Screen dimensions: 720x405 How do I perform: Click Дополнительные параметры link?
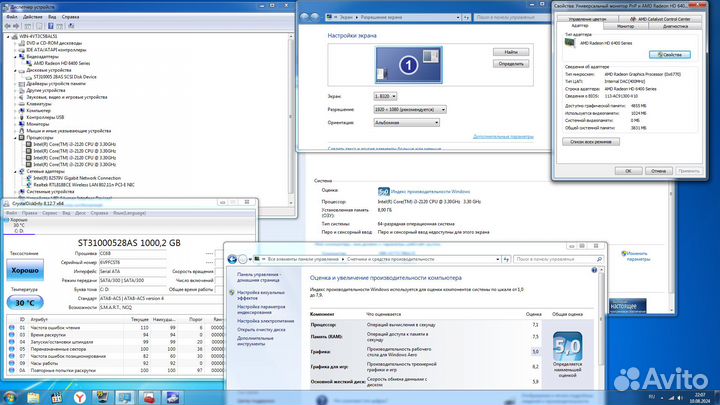coord(503,136)
